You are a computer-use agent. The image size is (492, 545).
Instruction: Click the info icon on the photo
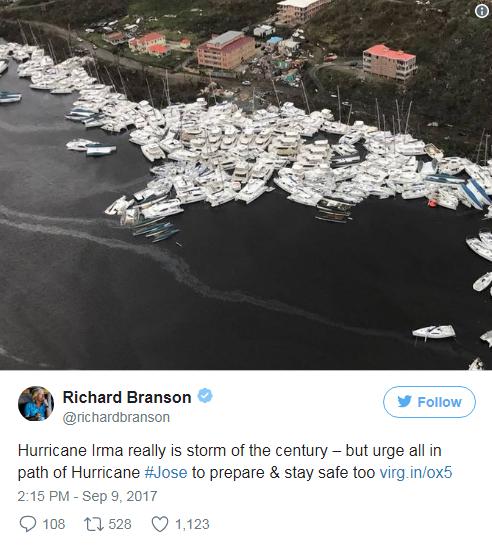482,11
